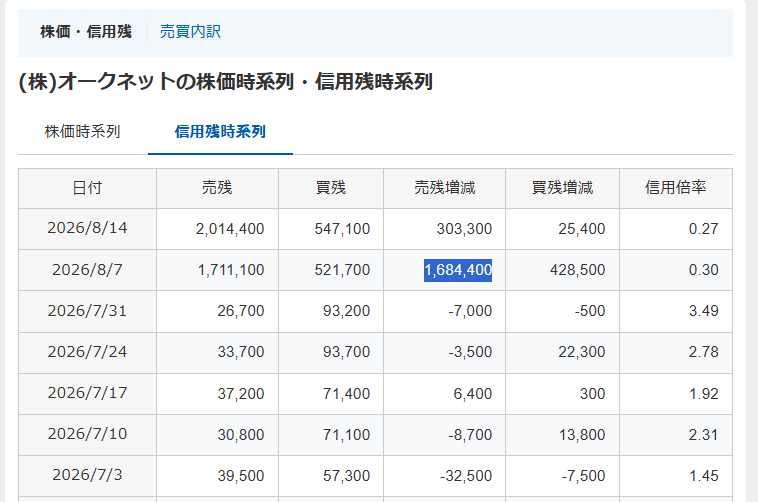Click the 買残増減 value 300

point(592,394)
